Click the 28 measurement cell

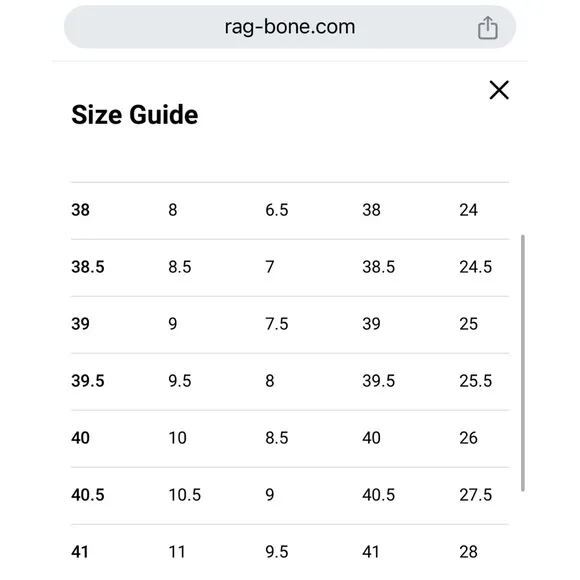coord(468,552)
